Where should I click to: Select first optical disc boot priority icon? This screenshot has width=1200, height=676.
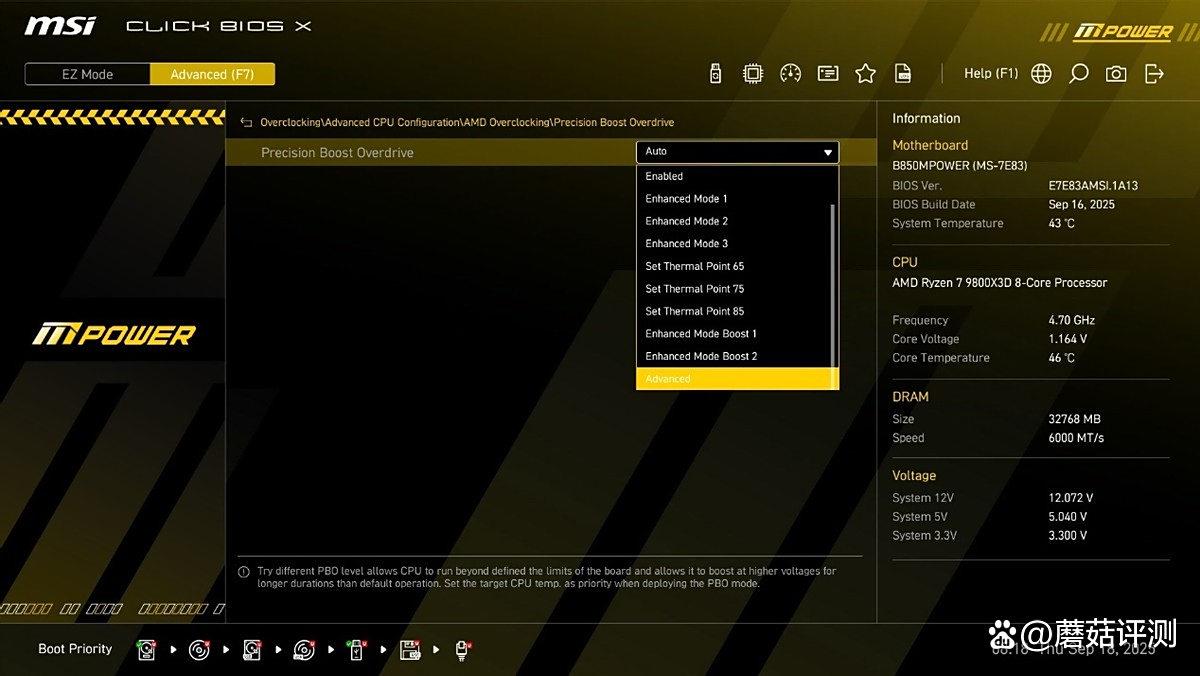pos(199,650)
